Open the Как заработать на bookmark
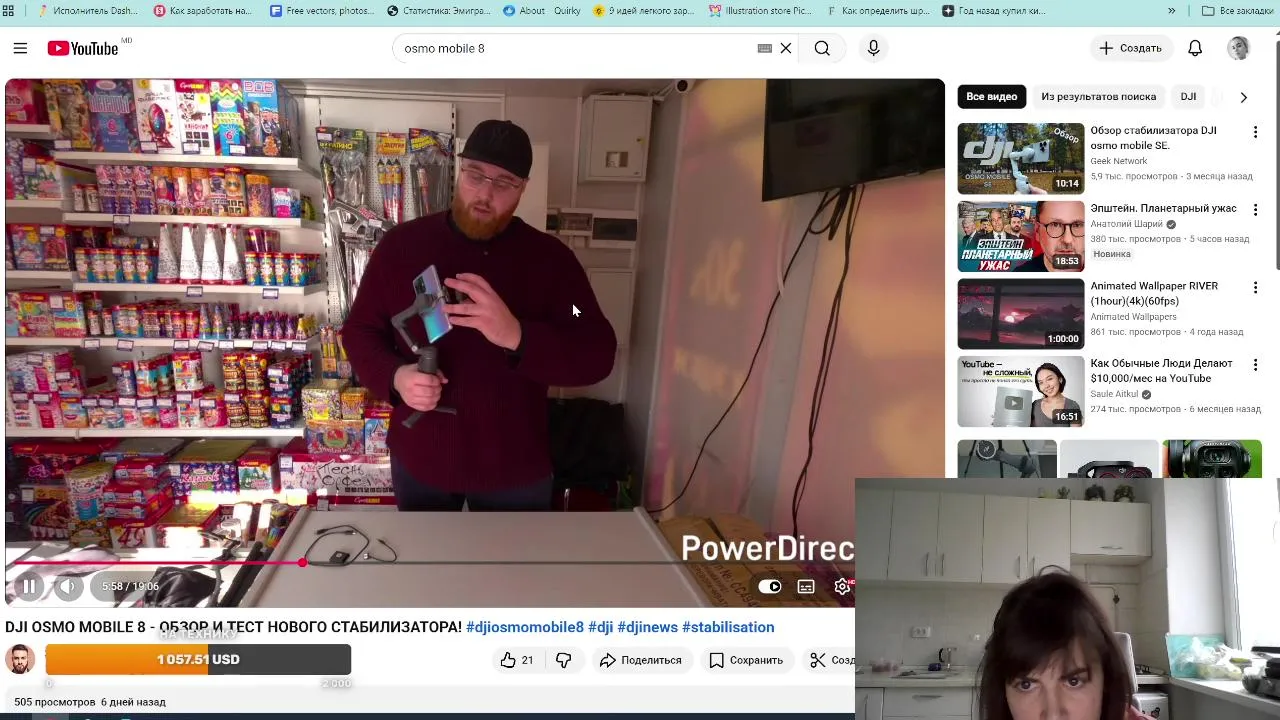Viewport: 1280px width, 720px height. 203,11
